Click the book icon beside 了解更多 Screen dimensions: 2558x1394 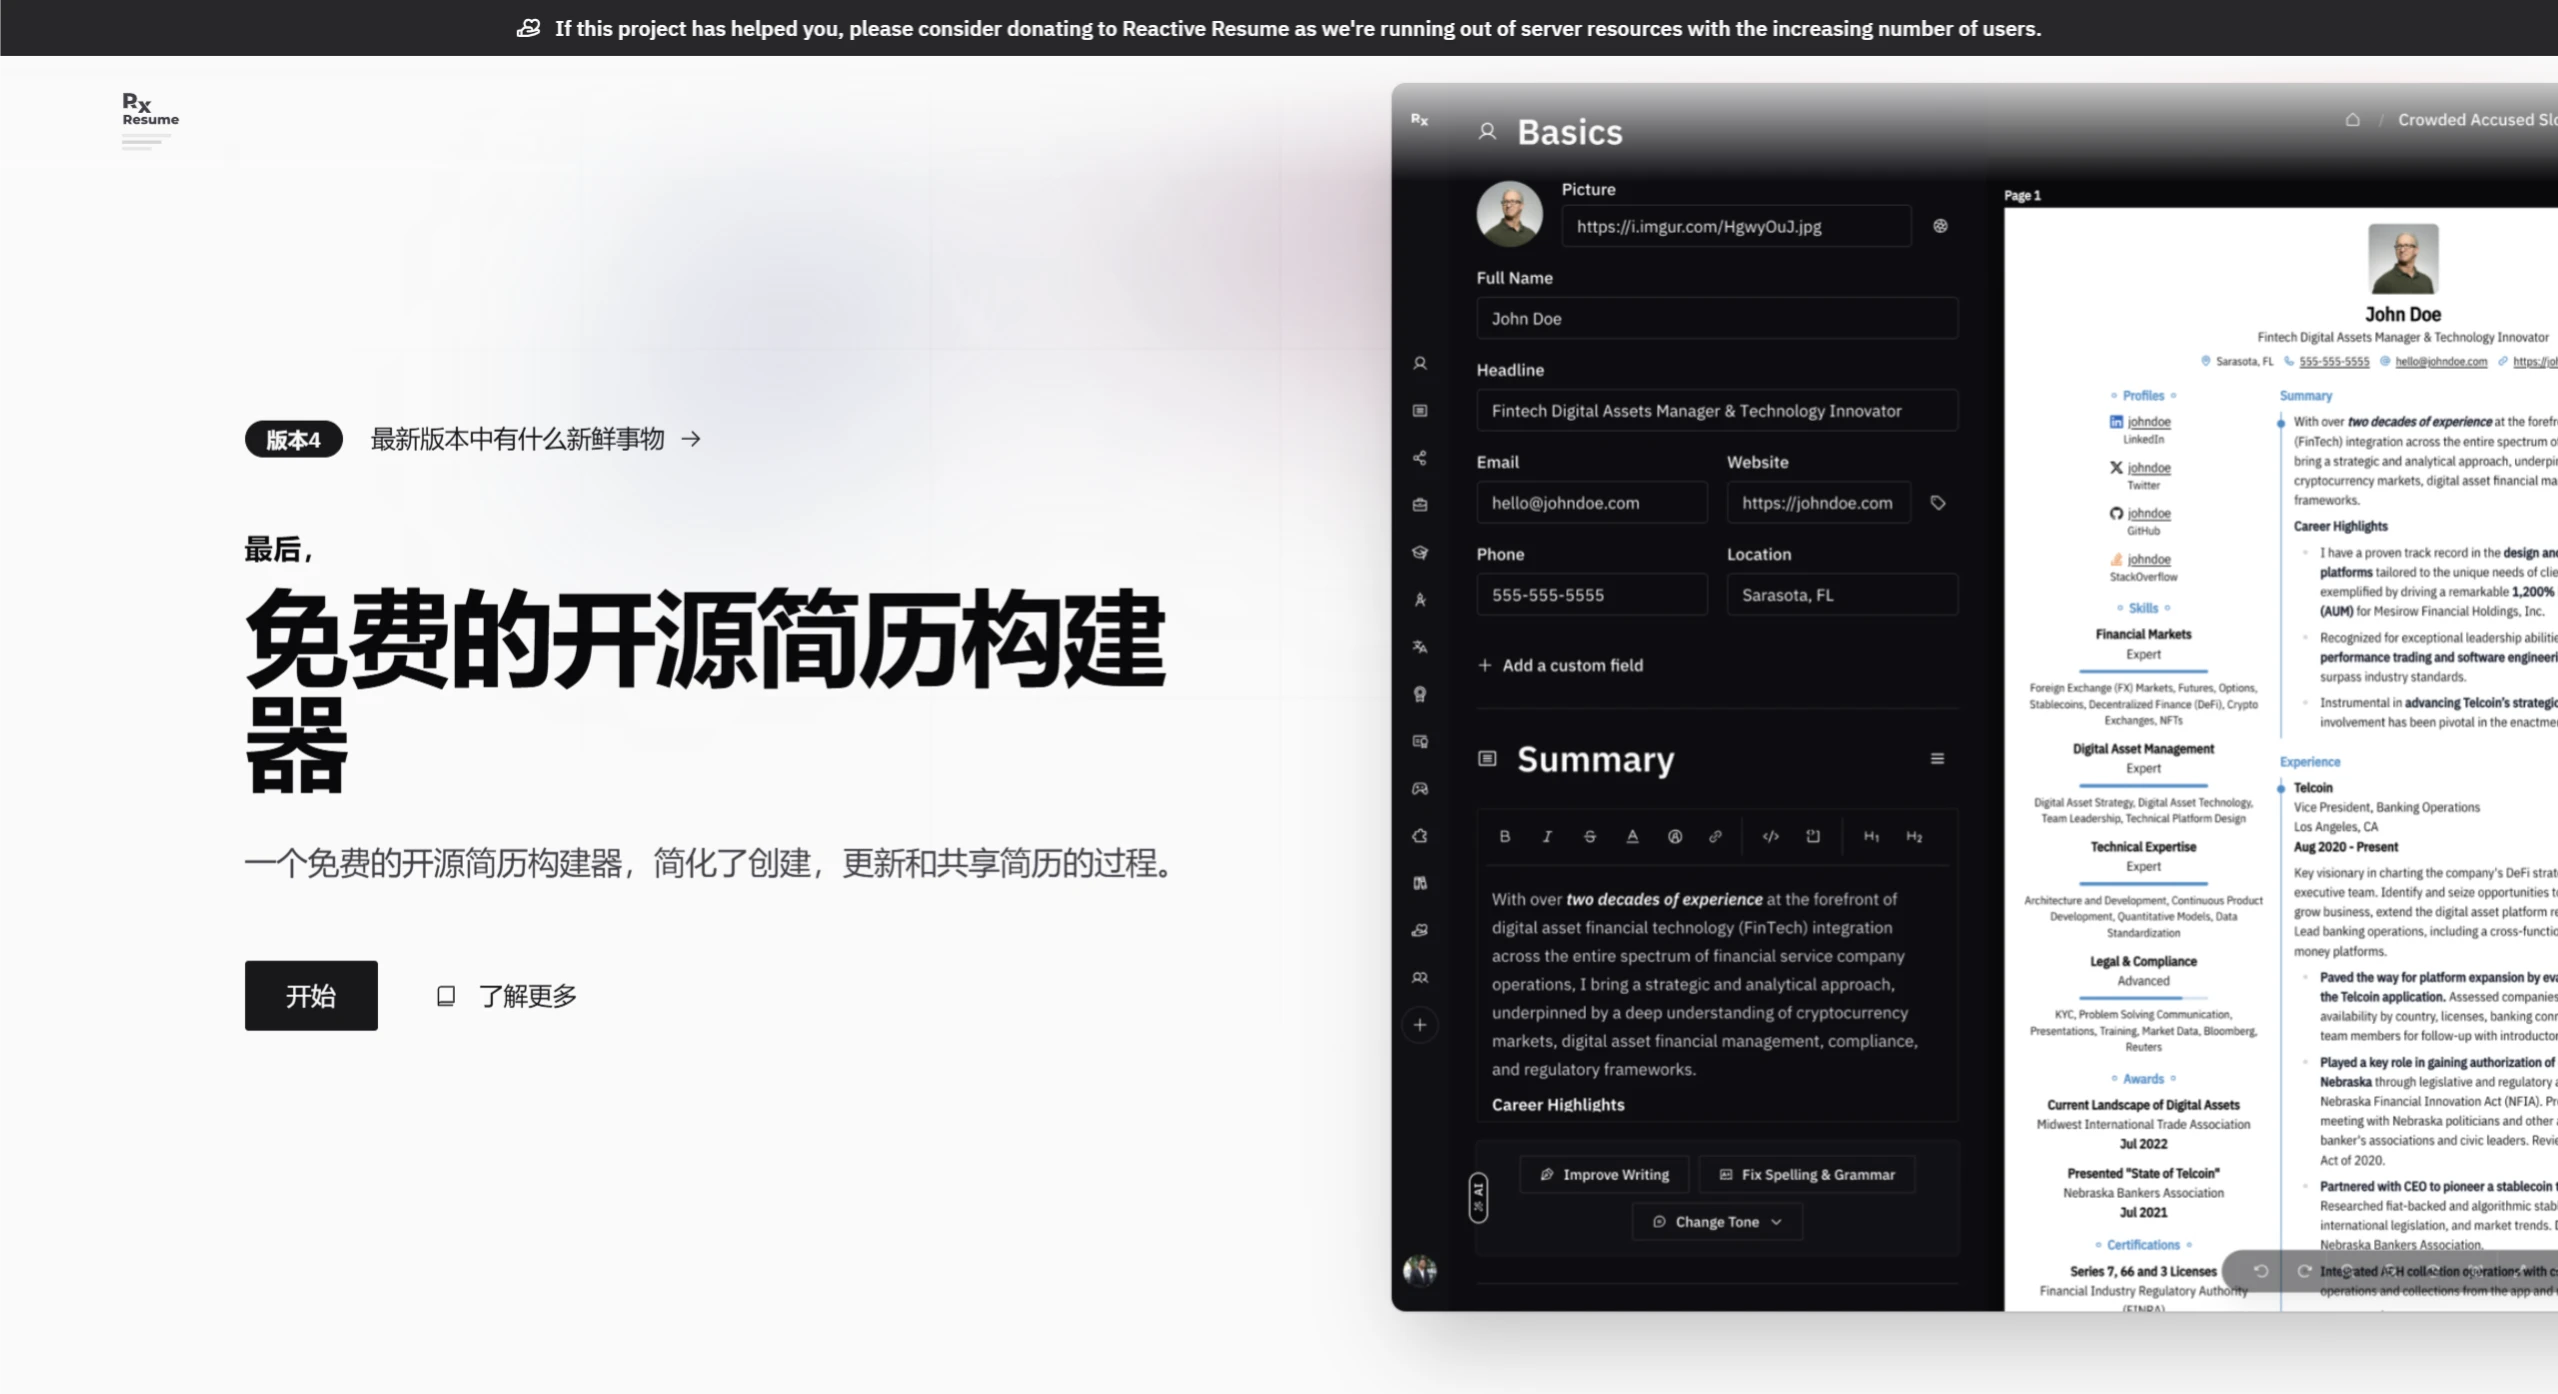pos(446,996)
